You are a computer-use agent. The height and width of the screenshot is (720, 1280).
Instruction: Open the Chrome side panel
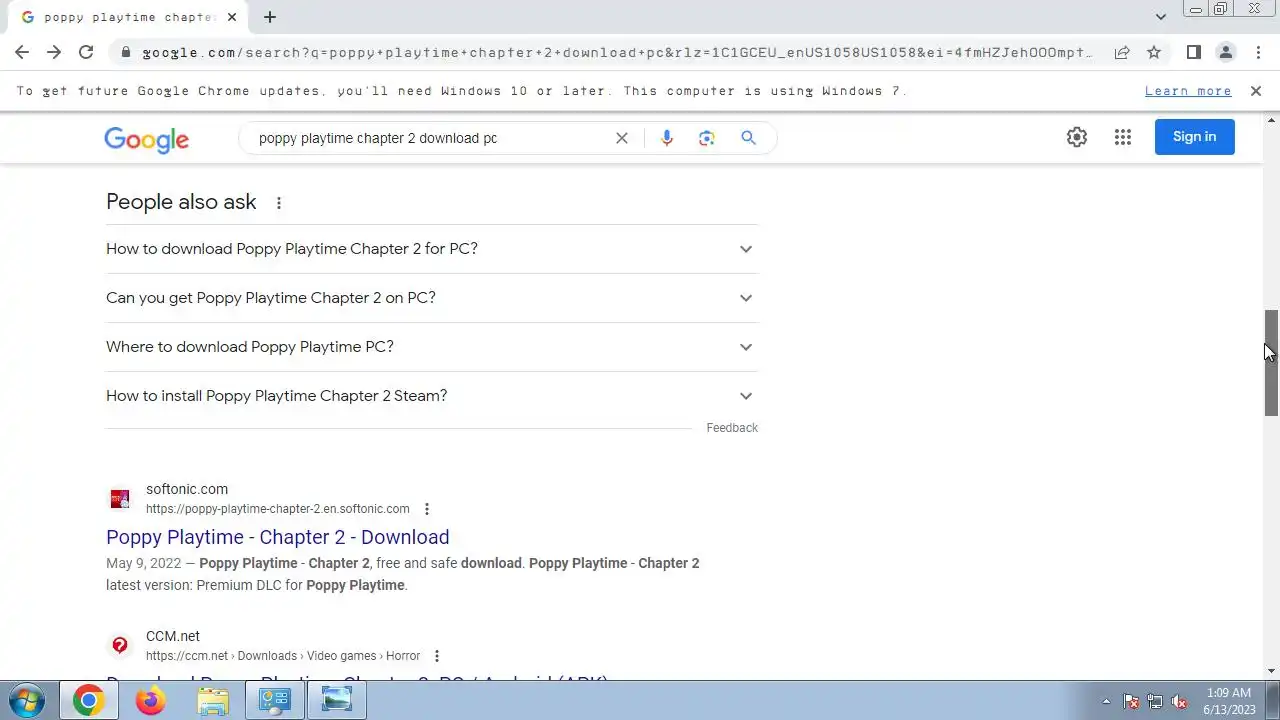tap(1194, 52)
